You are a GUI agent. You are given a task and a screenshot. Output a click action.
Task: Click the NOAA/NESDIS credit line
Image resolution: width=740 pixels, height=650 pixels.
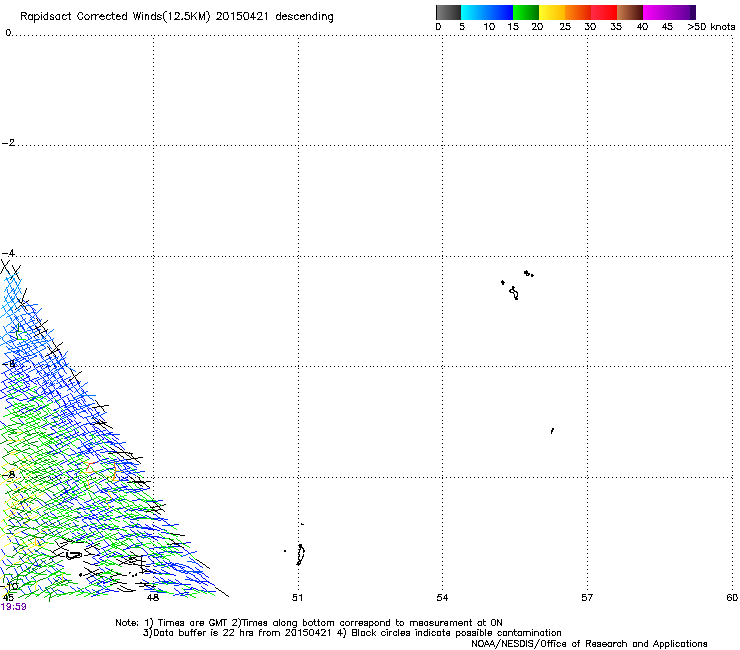[x=589, y=644]
